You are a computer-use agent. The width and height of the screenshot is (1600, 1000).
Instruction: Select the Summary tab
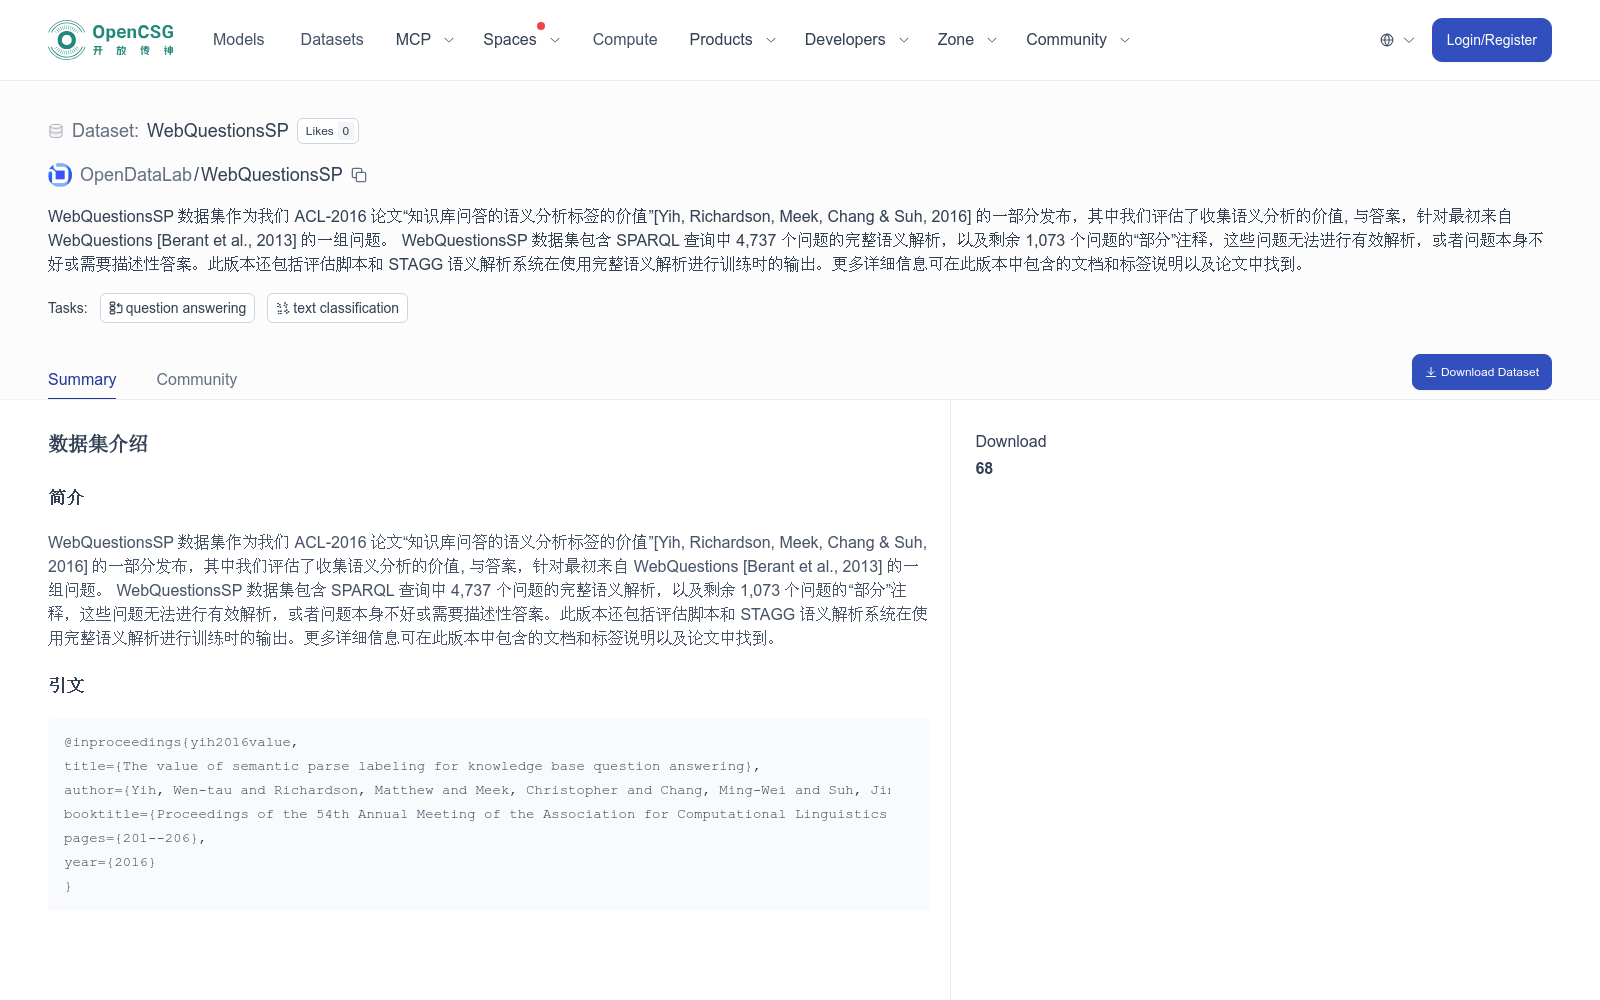point(82,380)
